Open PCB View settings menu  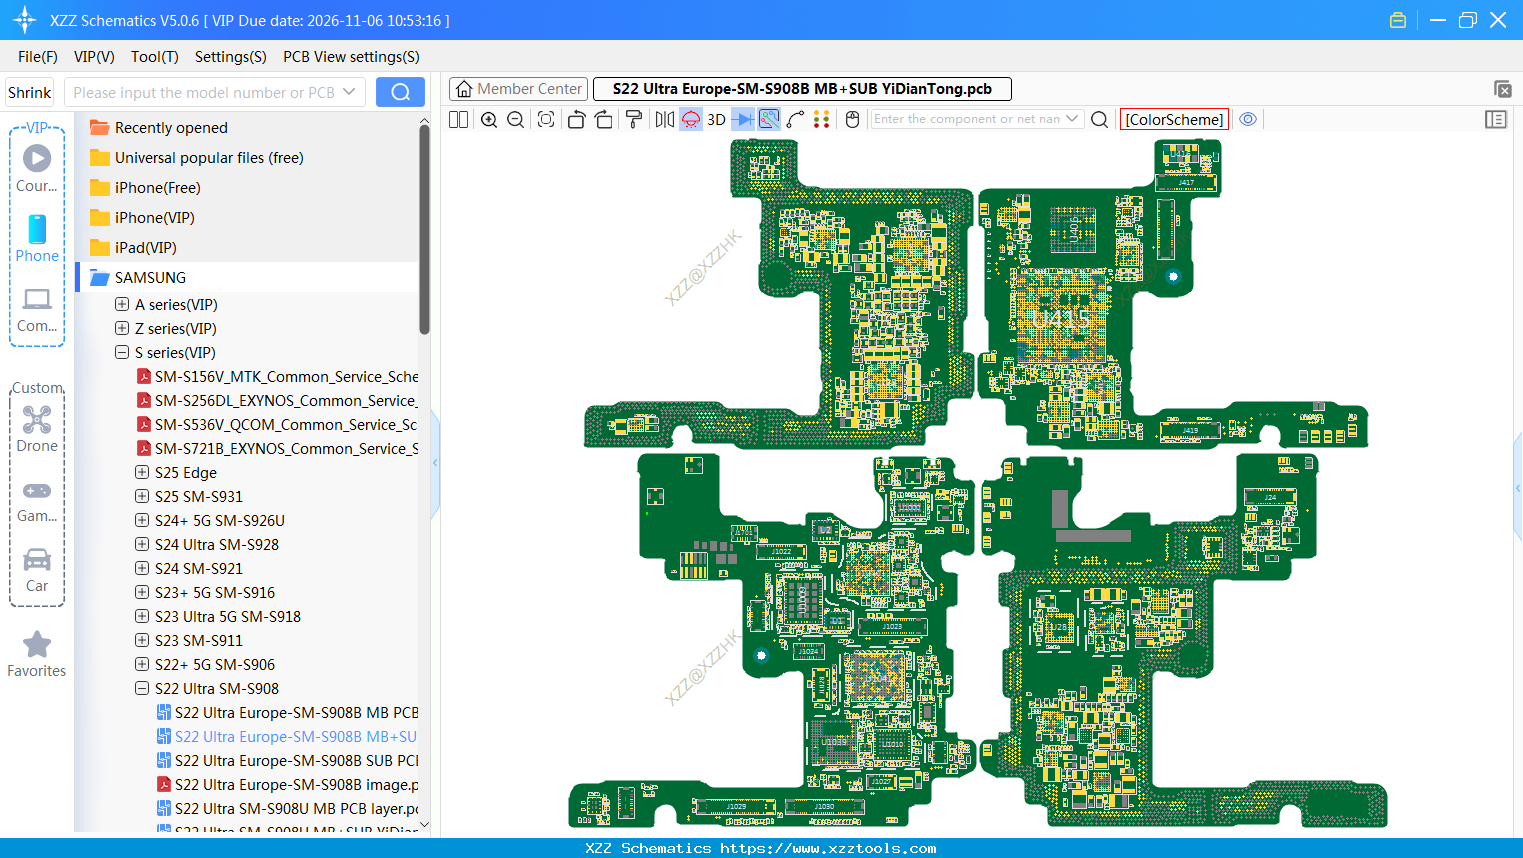pyautogui.click(x=351, y=57)
